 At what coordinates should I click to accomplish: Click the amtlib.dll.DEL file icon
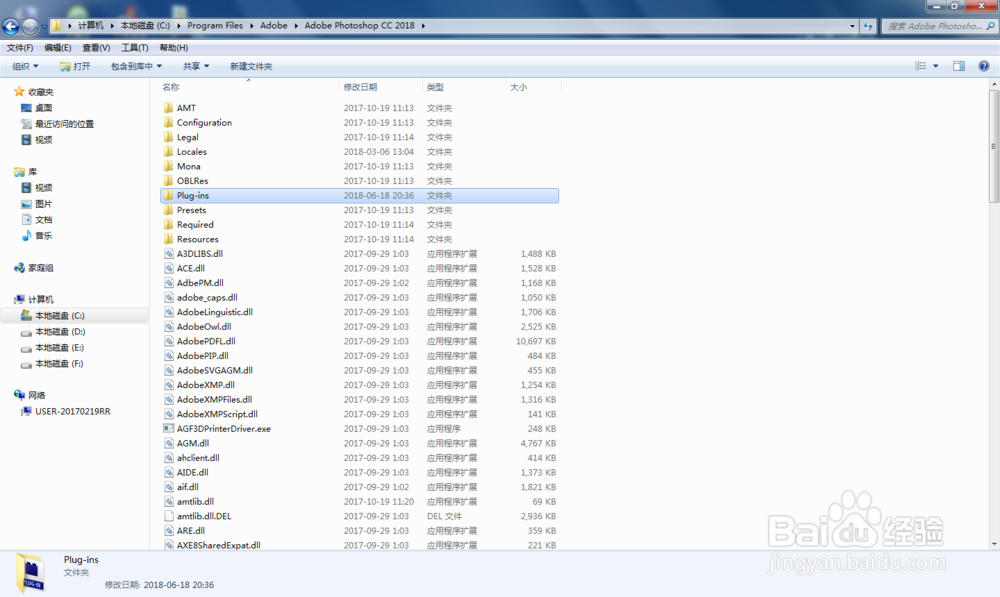point(168,516)
